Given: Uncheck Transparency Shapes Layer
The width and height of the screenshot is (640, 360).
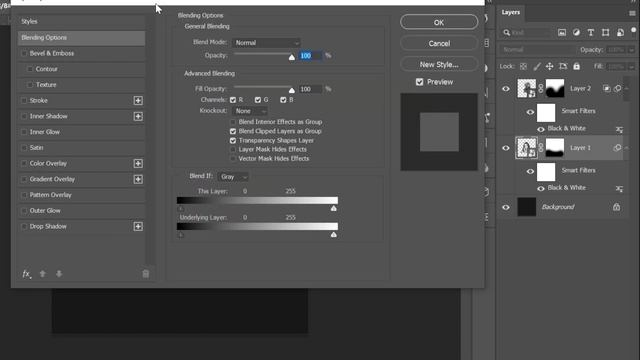Looking at the screenshot, I should pyautogui.click(x=233, y=140).
